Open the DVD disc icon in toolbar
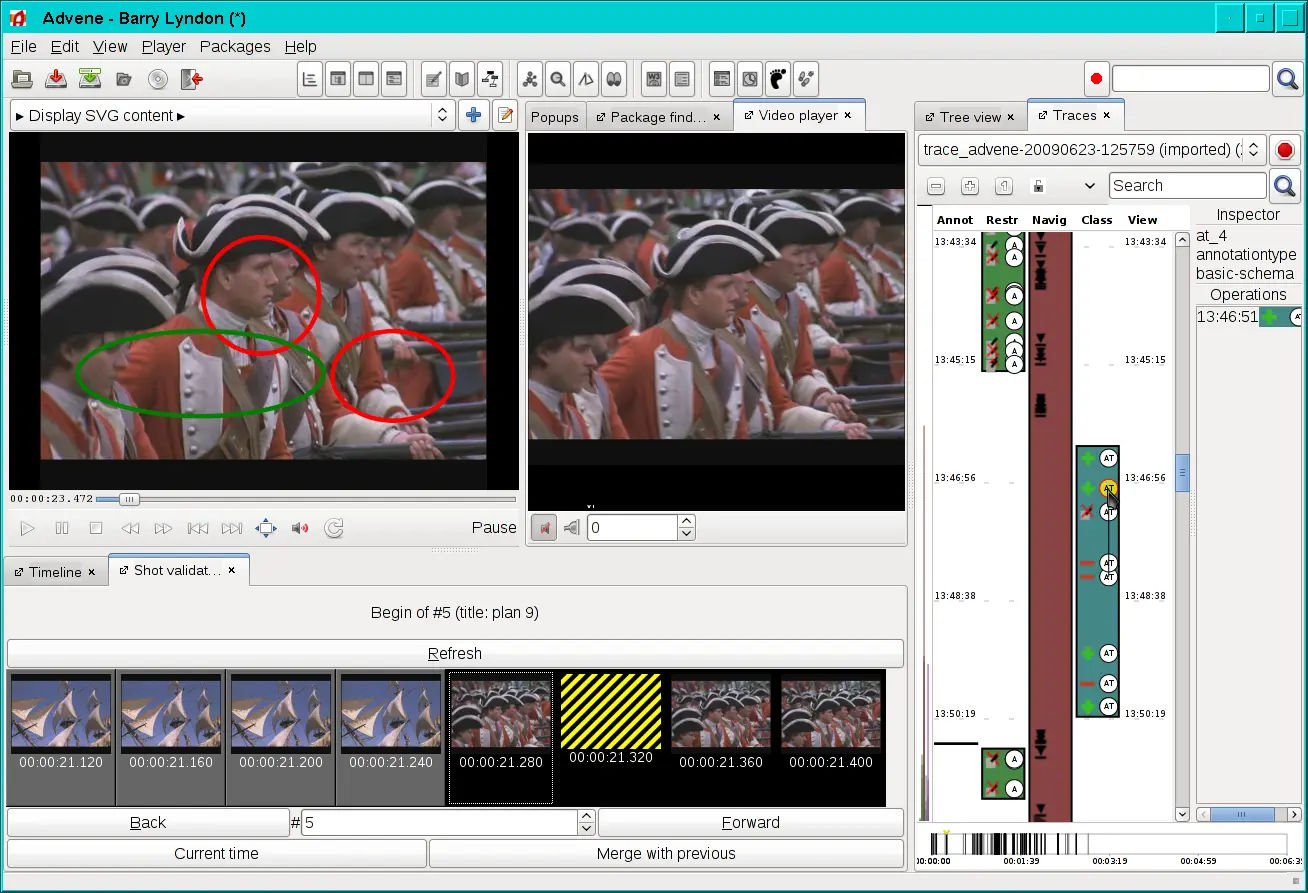The height and width of the screenshot is (893, 1308). tap(158, 79)
